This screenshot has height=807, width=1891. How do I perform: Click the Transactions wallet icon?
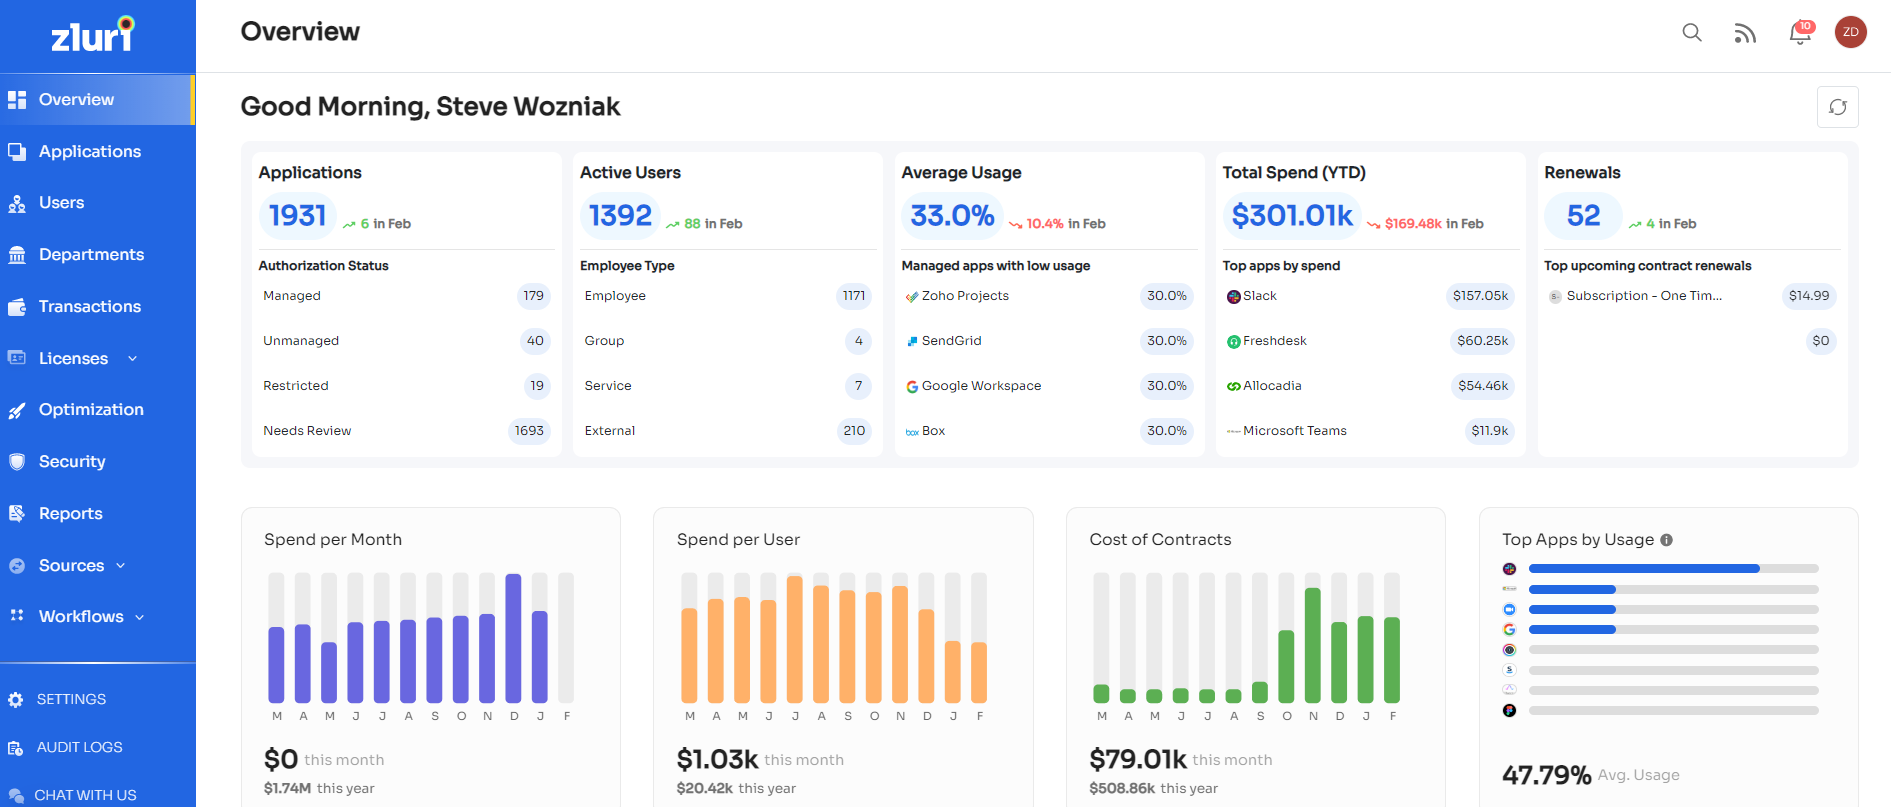point(17,307)
